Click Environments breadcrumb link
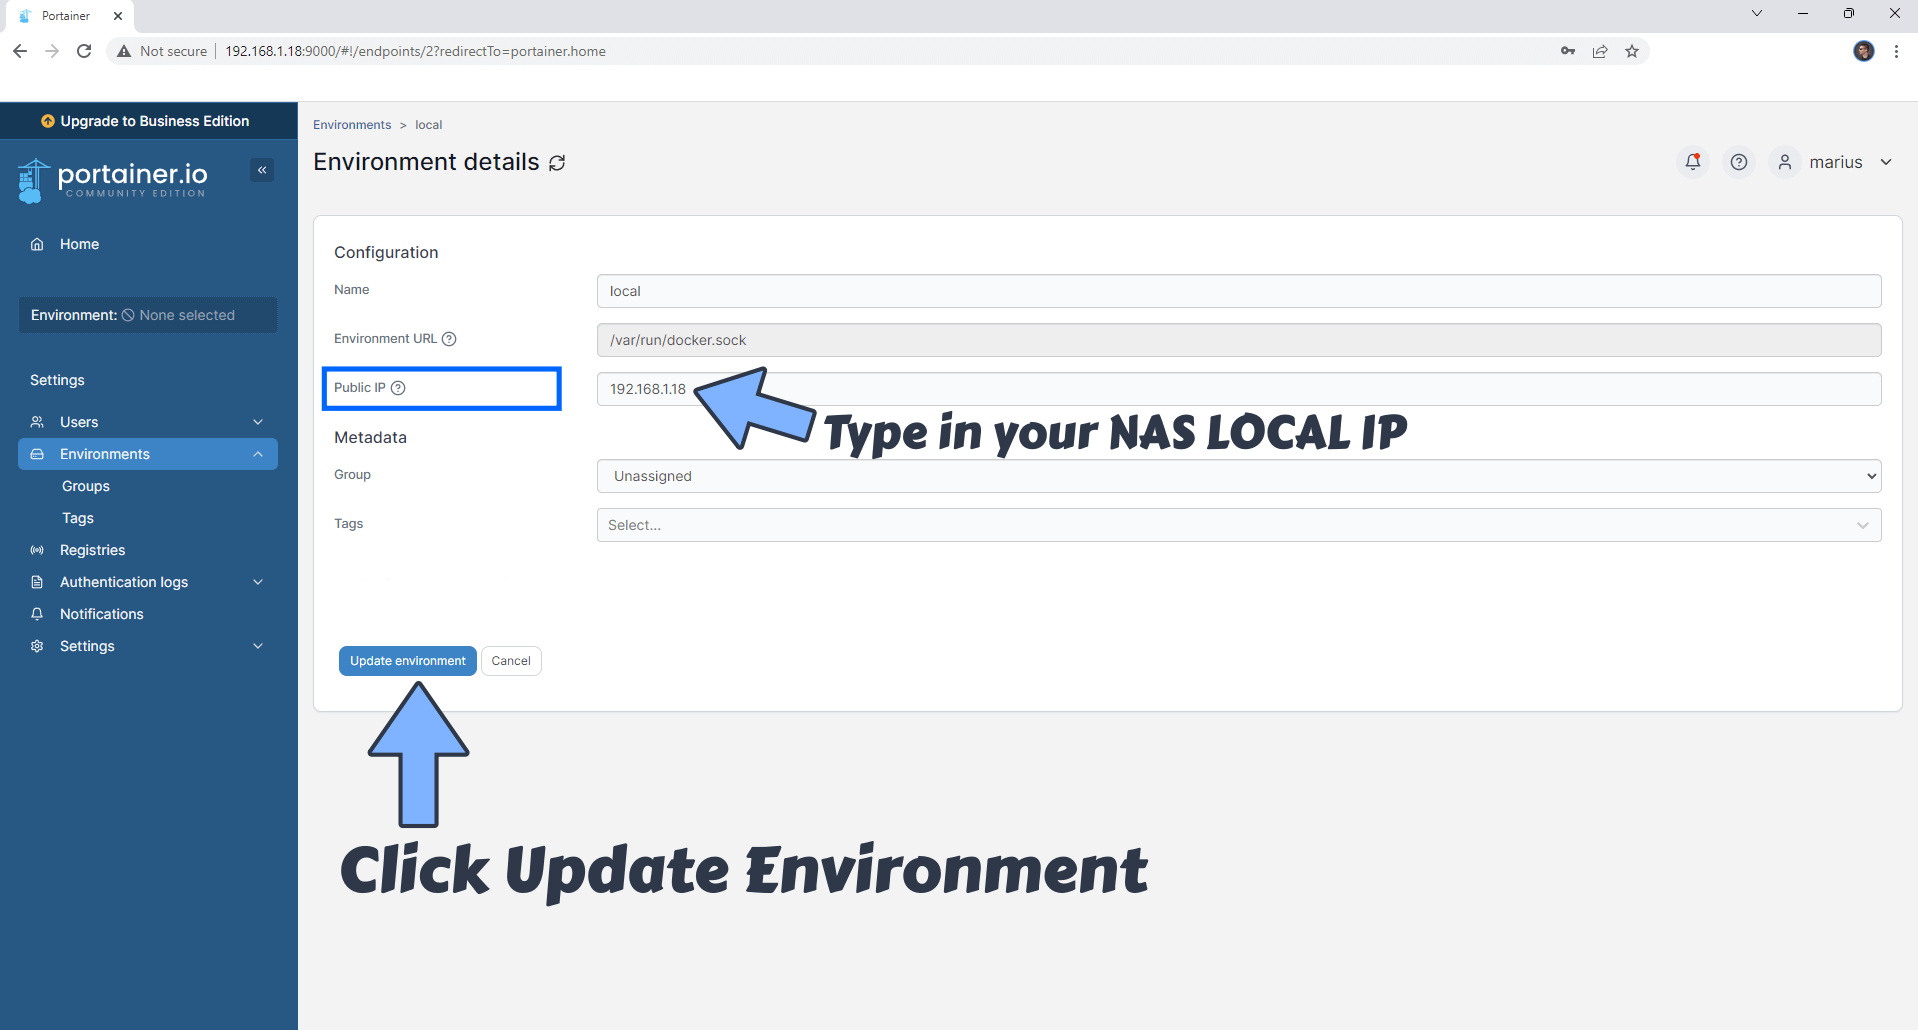The width and height of the screenshot is (1918, 1030). click(352, 125)
